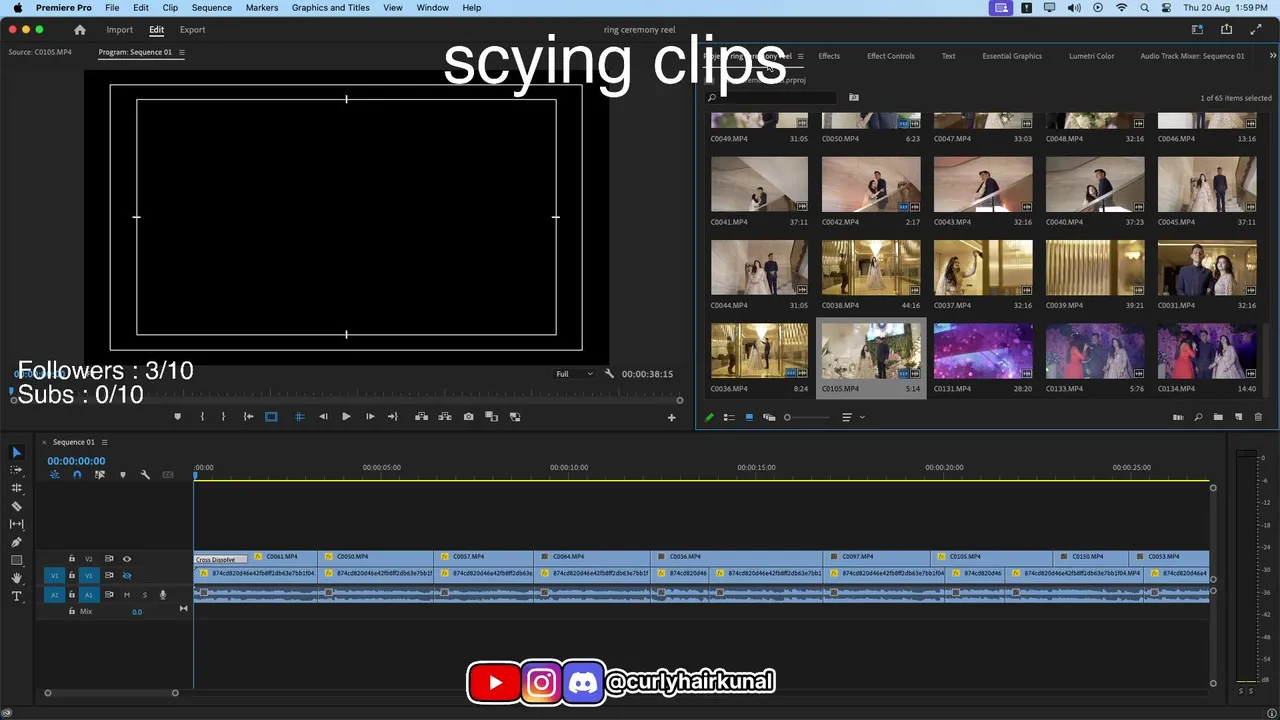Step forward one frame
The width and height of the screenshot is (1280, 720).
pos(370,417)
